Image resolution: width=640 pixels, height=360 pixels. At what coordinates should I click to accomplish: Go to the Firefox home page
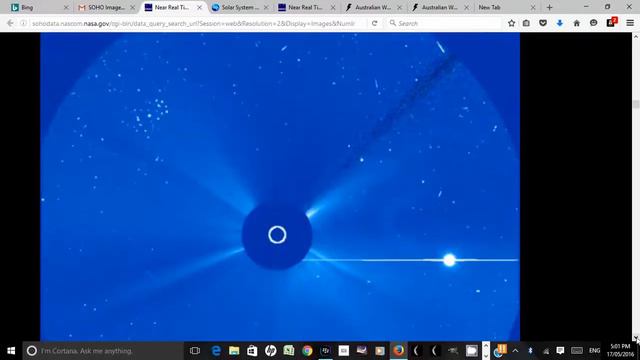tap(576, 23)
